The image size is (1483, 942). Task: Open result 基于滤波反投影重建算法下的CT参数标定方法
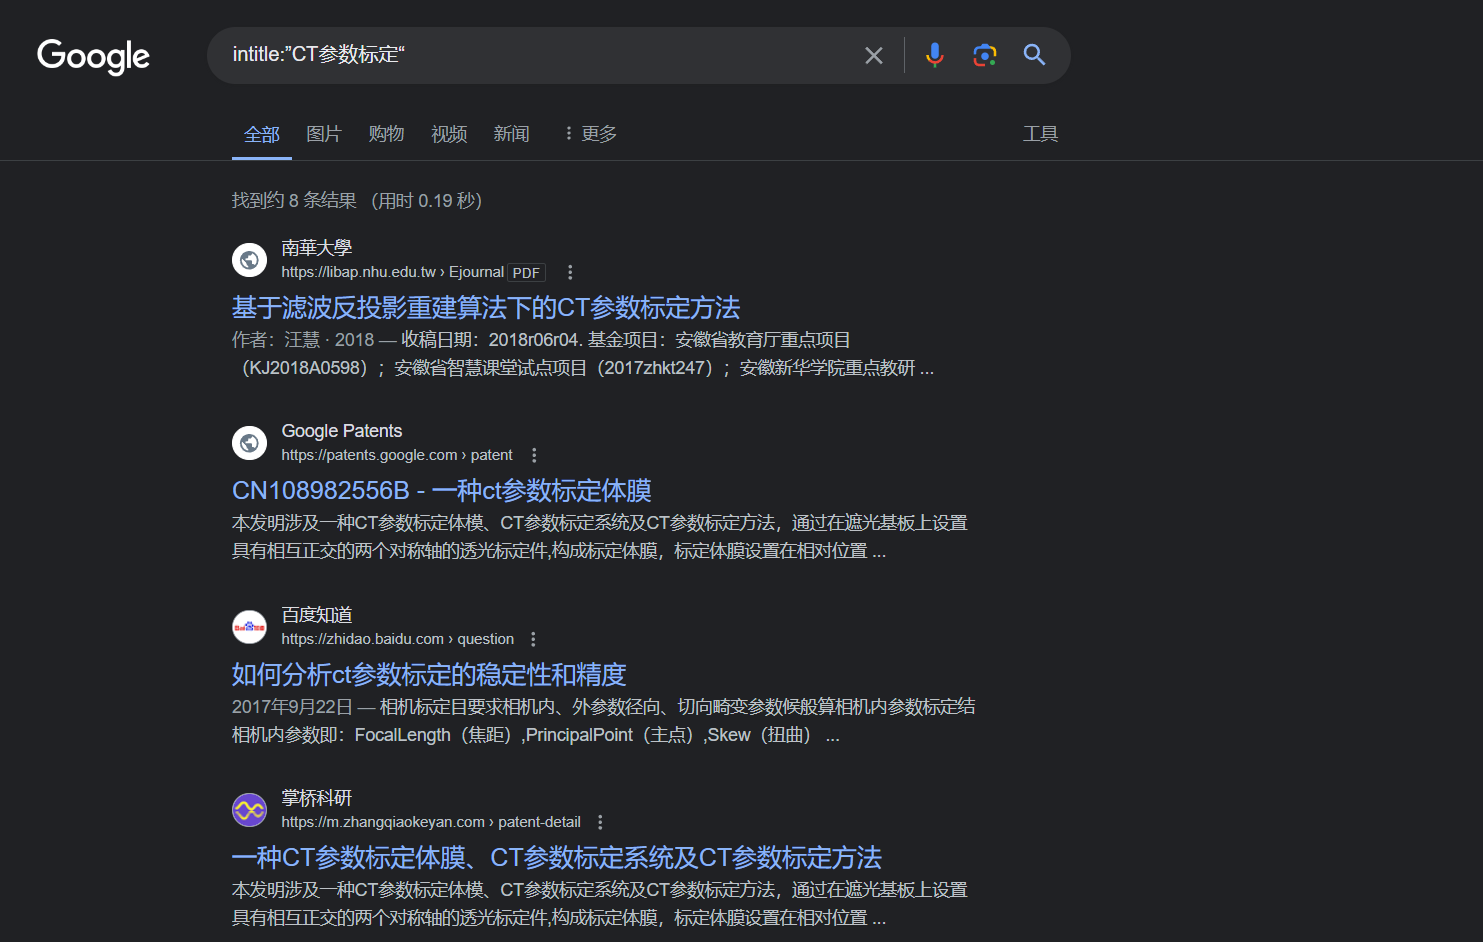coord(486,307)
